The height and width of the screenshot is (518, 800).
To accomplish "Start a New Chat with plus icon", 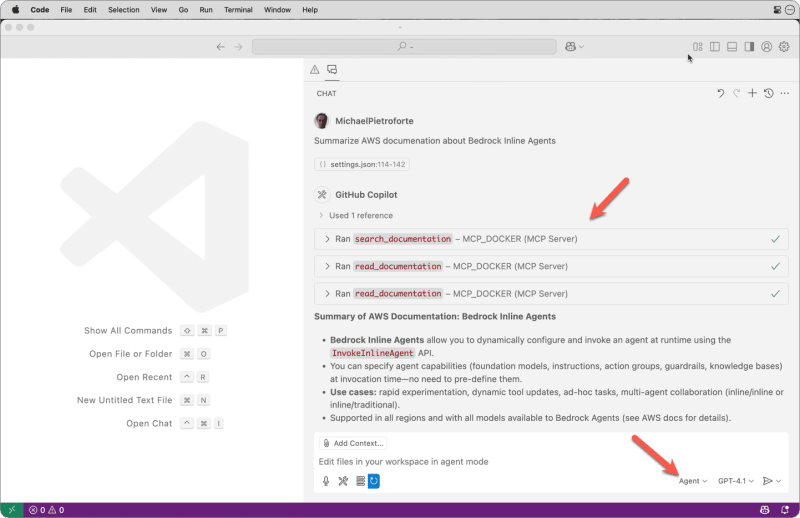I will click(x=752, y=93).
